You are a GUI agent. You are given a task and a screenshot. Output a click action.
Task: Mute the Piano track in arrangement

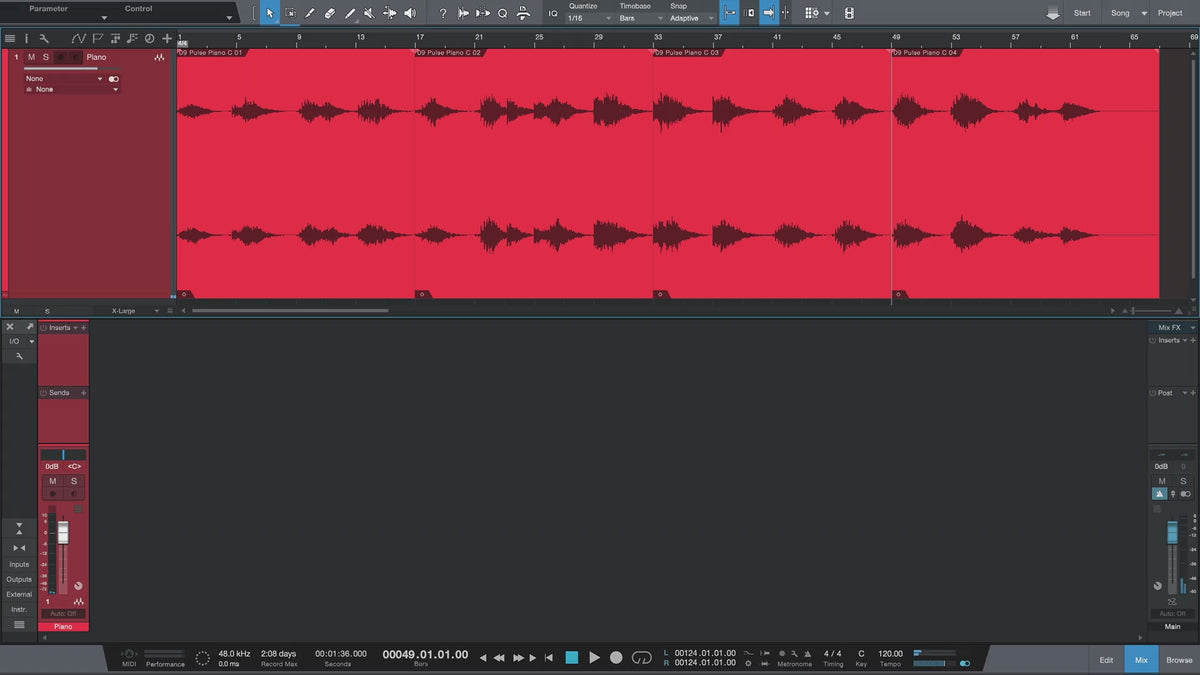[x=31, y=57]
